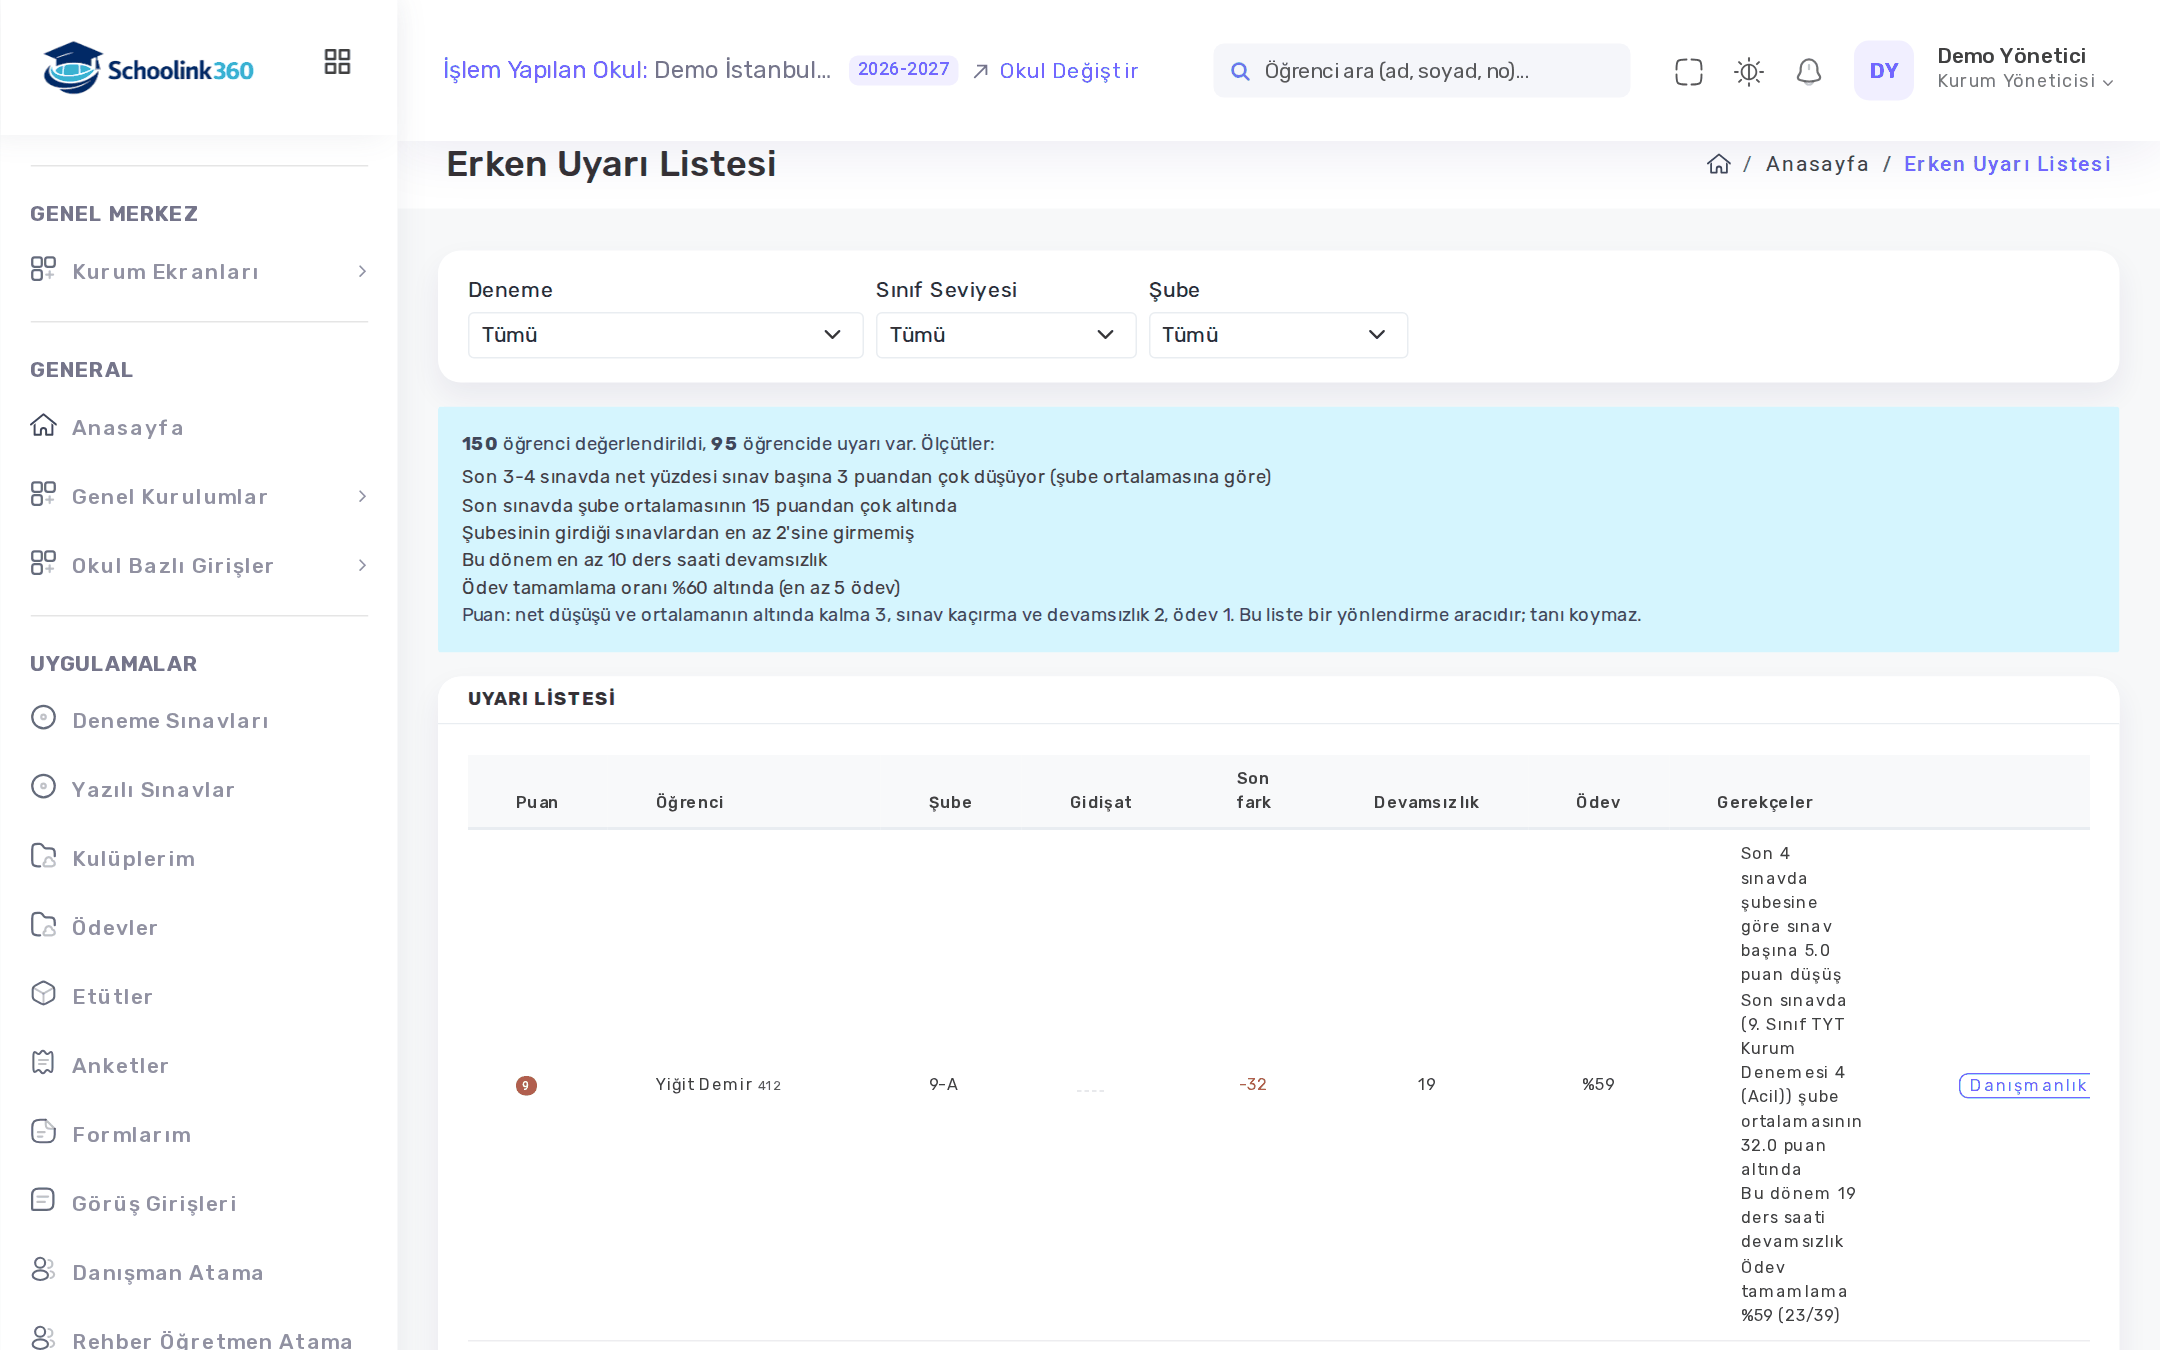
Task: Click student name Yiğit Demir
Action: click(704, 1085)
